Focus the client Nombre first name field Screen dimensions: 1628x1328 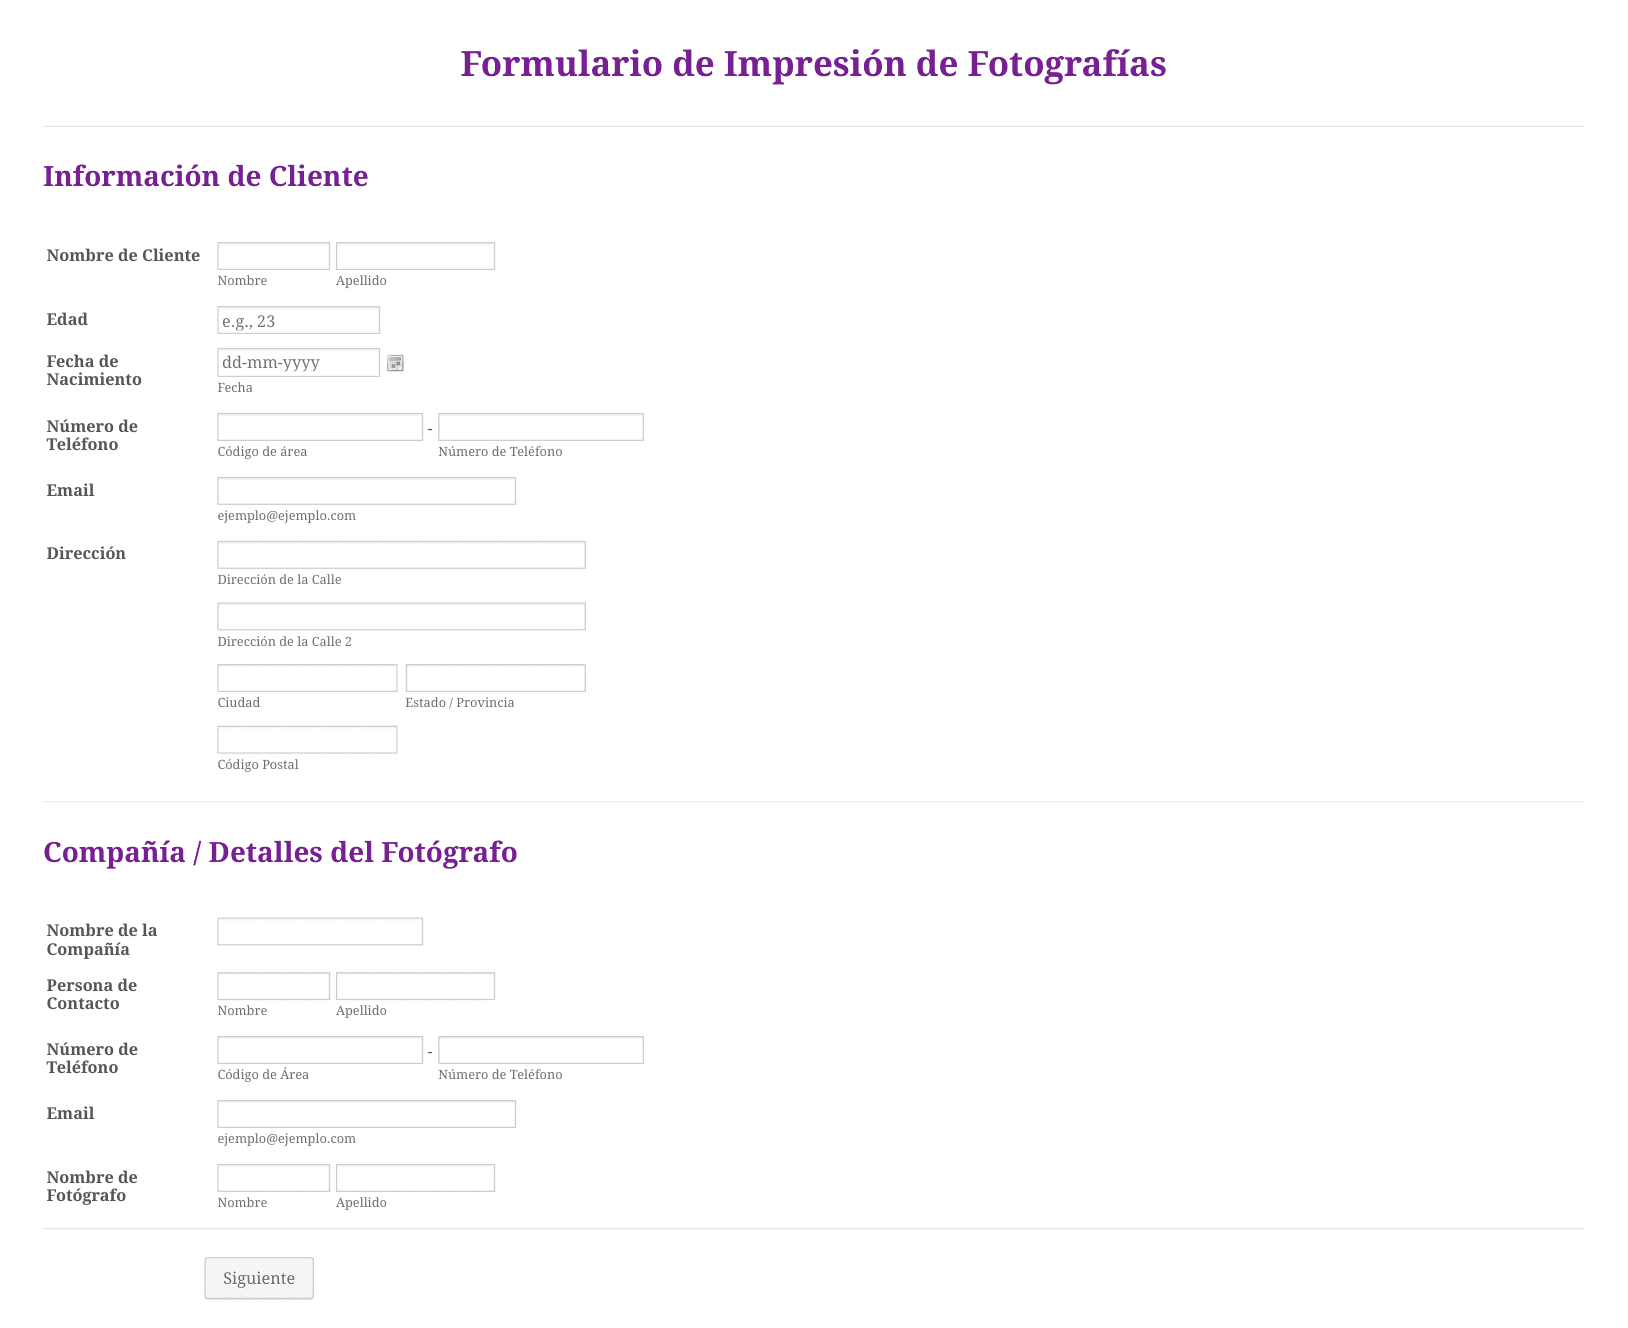click(x=274, y=256)
